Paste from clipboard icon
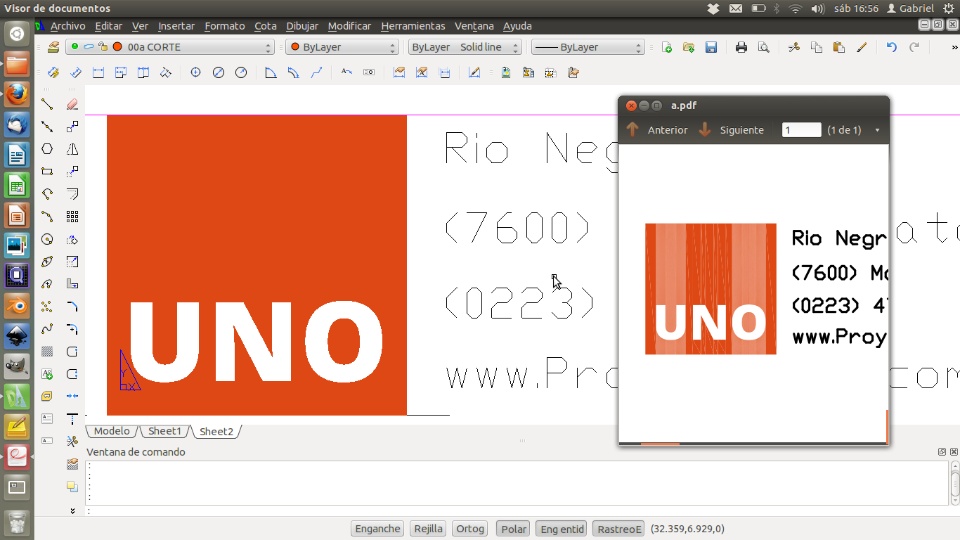The image size is (960, 540). [x=839, y=47]
